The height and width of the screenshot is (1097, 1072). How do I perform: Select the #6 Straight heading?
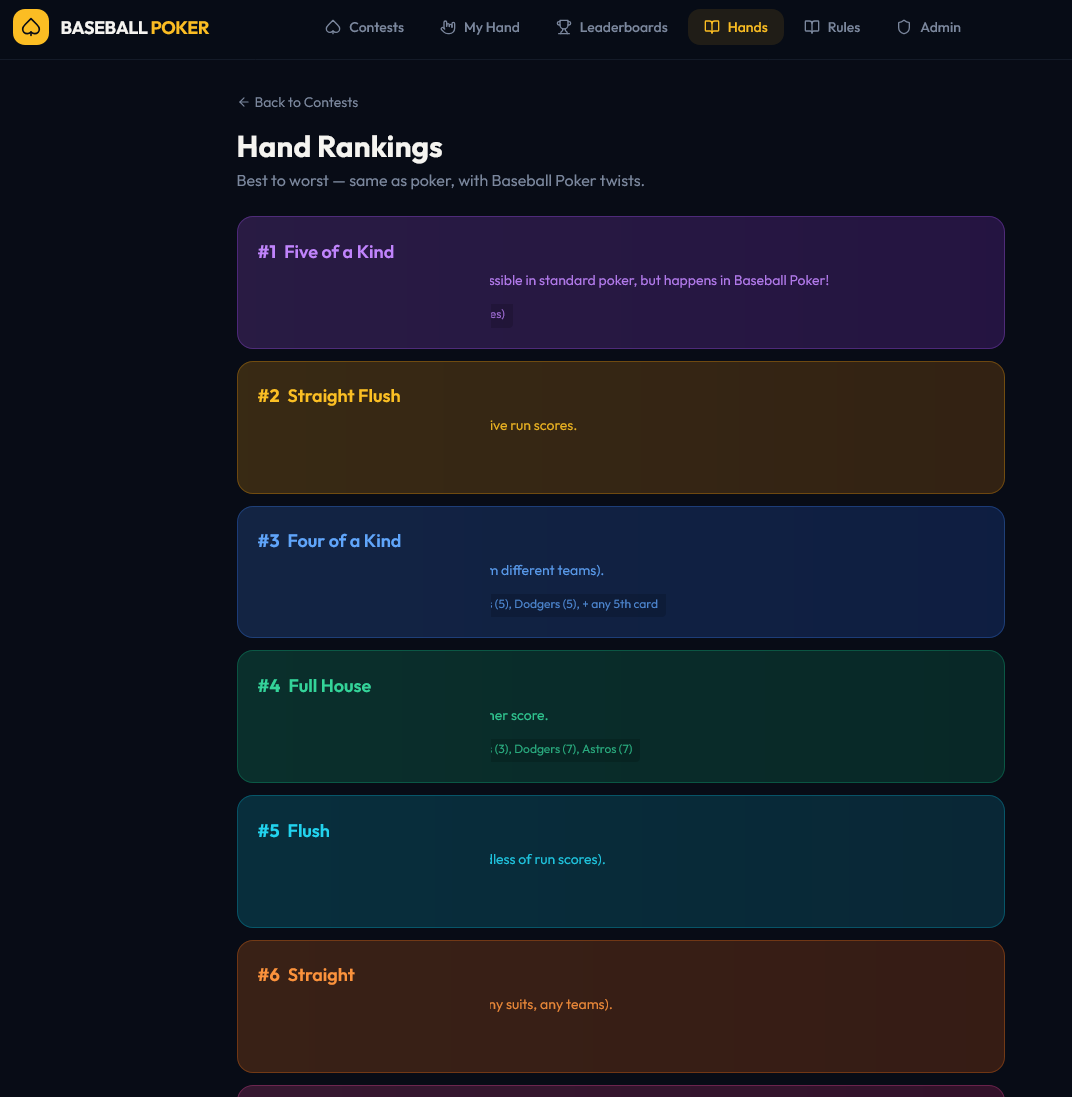pos(306,975)
